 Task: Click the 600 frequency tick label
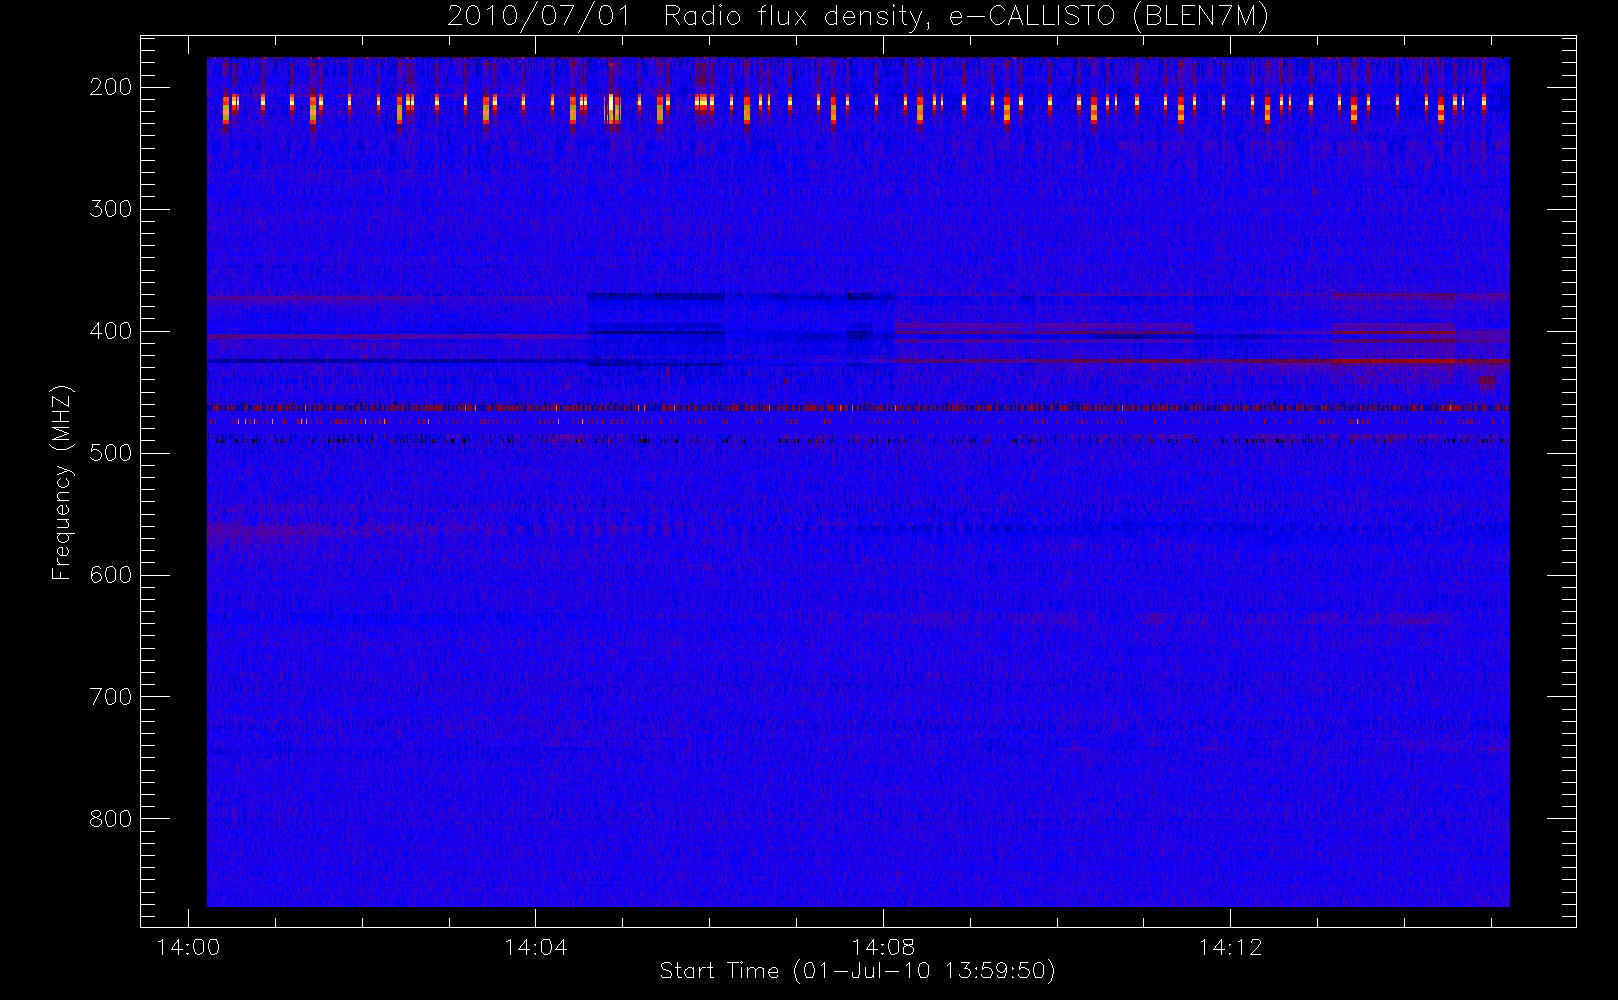(111, 575)
